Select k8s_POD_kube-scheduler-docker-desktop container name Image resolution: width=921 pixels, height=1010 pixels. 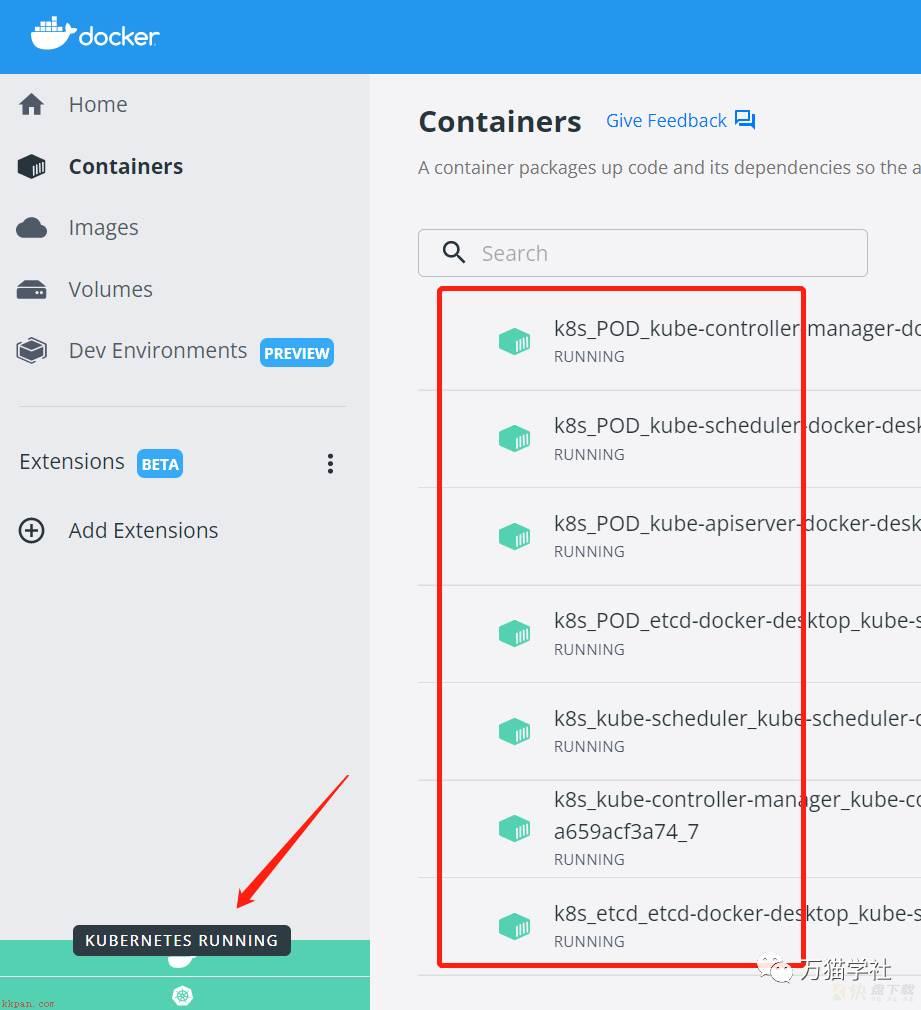737,426
